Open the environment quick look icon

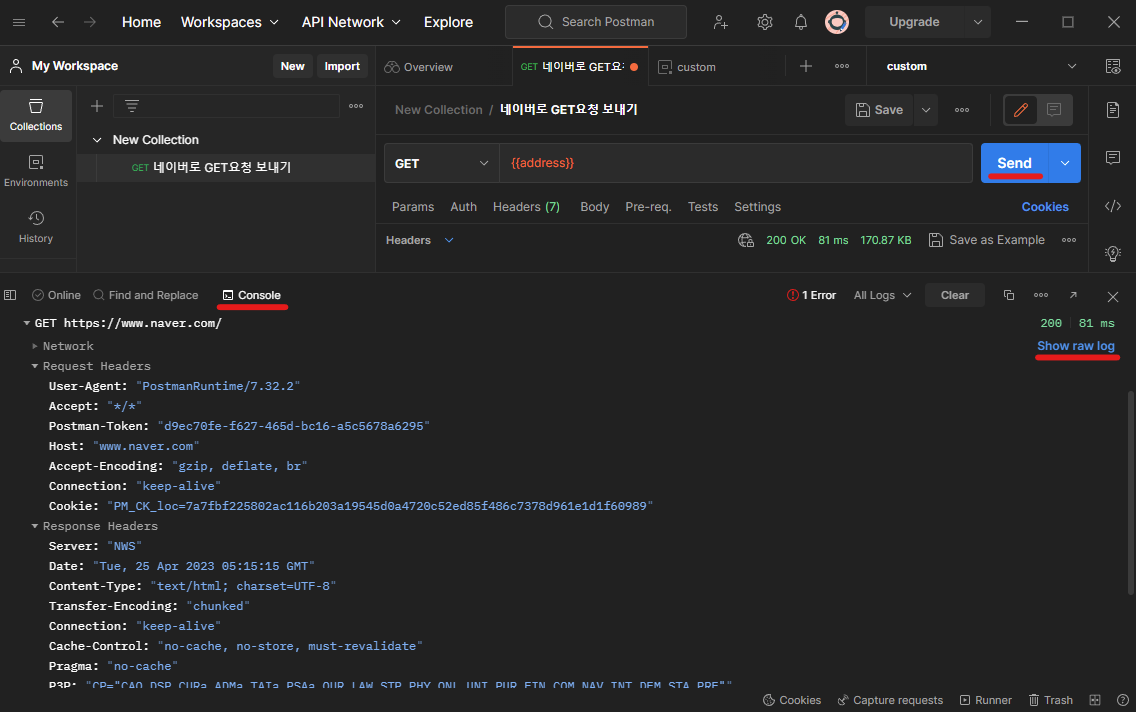pyautogui.click(x=1113, y=66)
